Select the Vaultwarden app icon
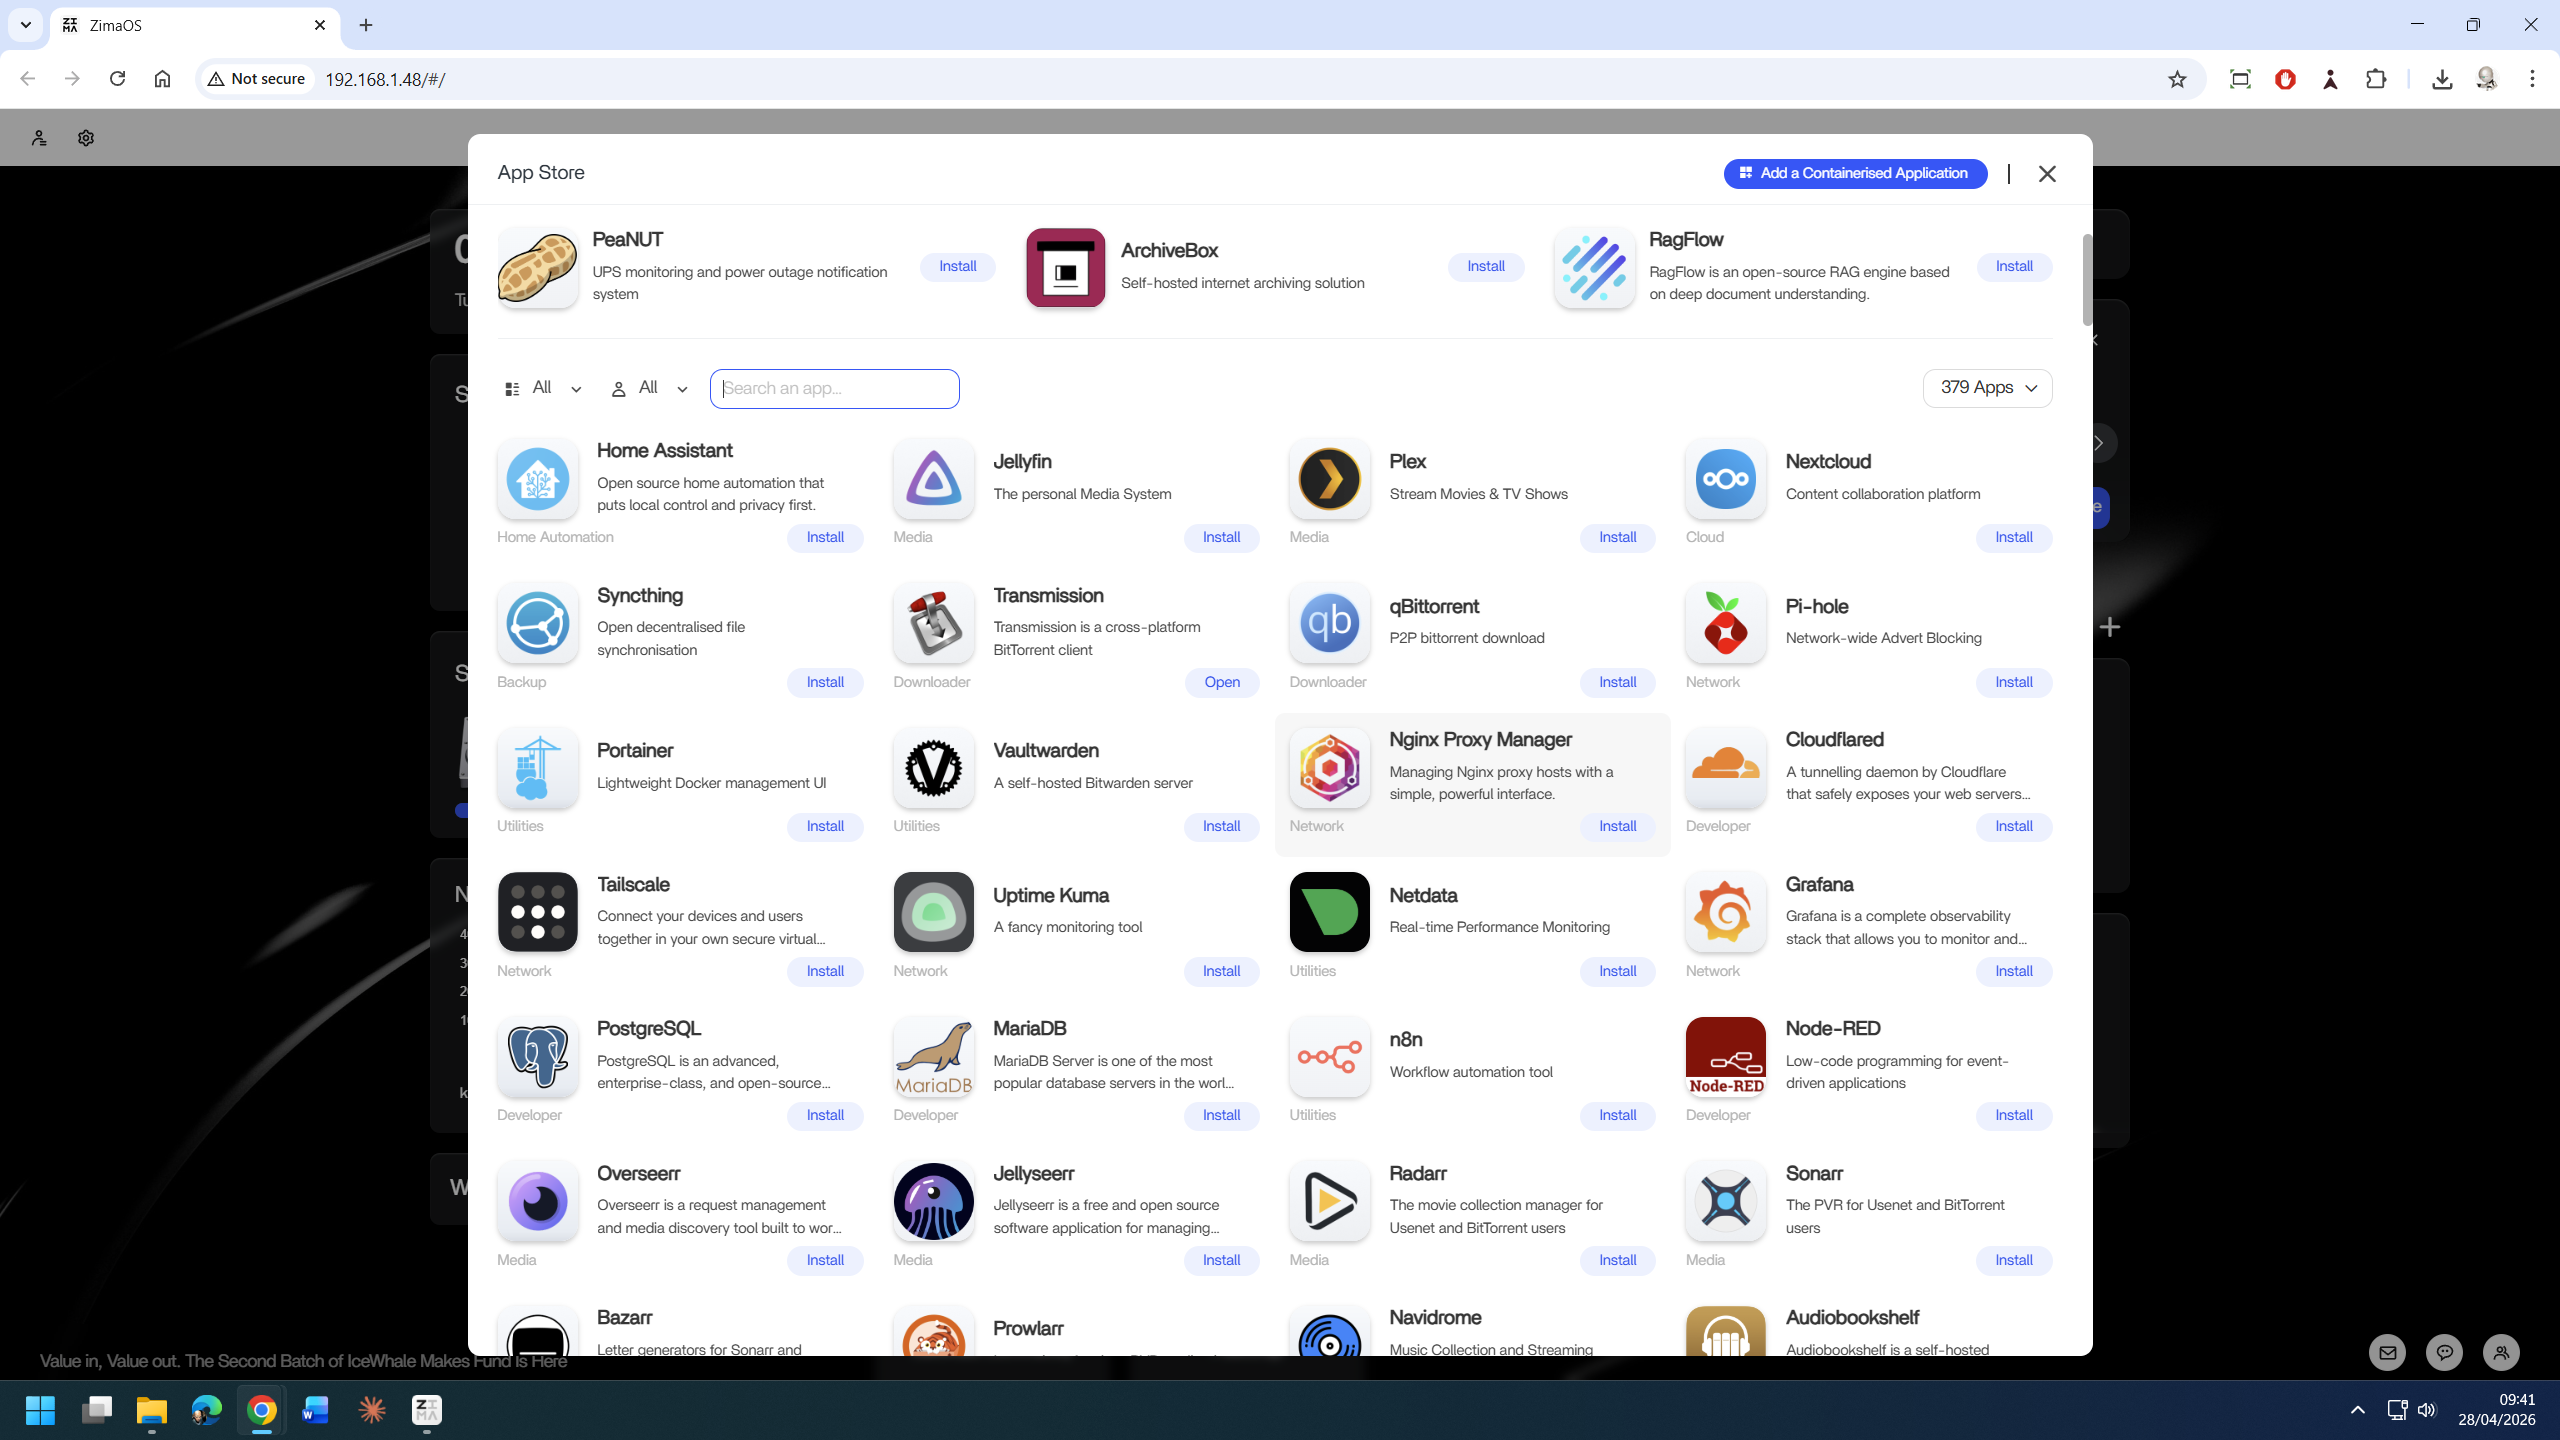 933,768
